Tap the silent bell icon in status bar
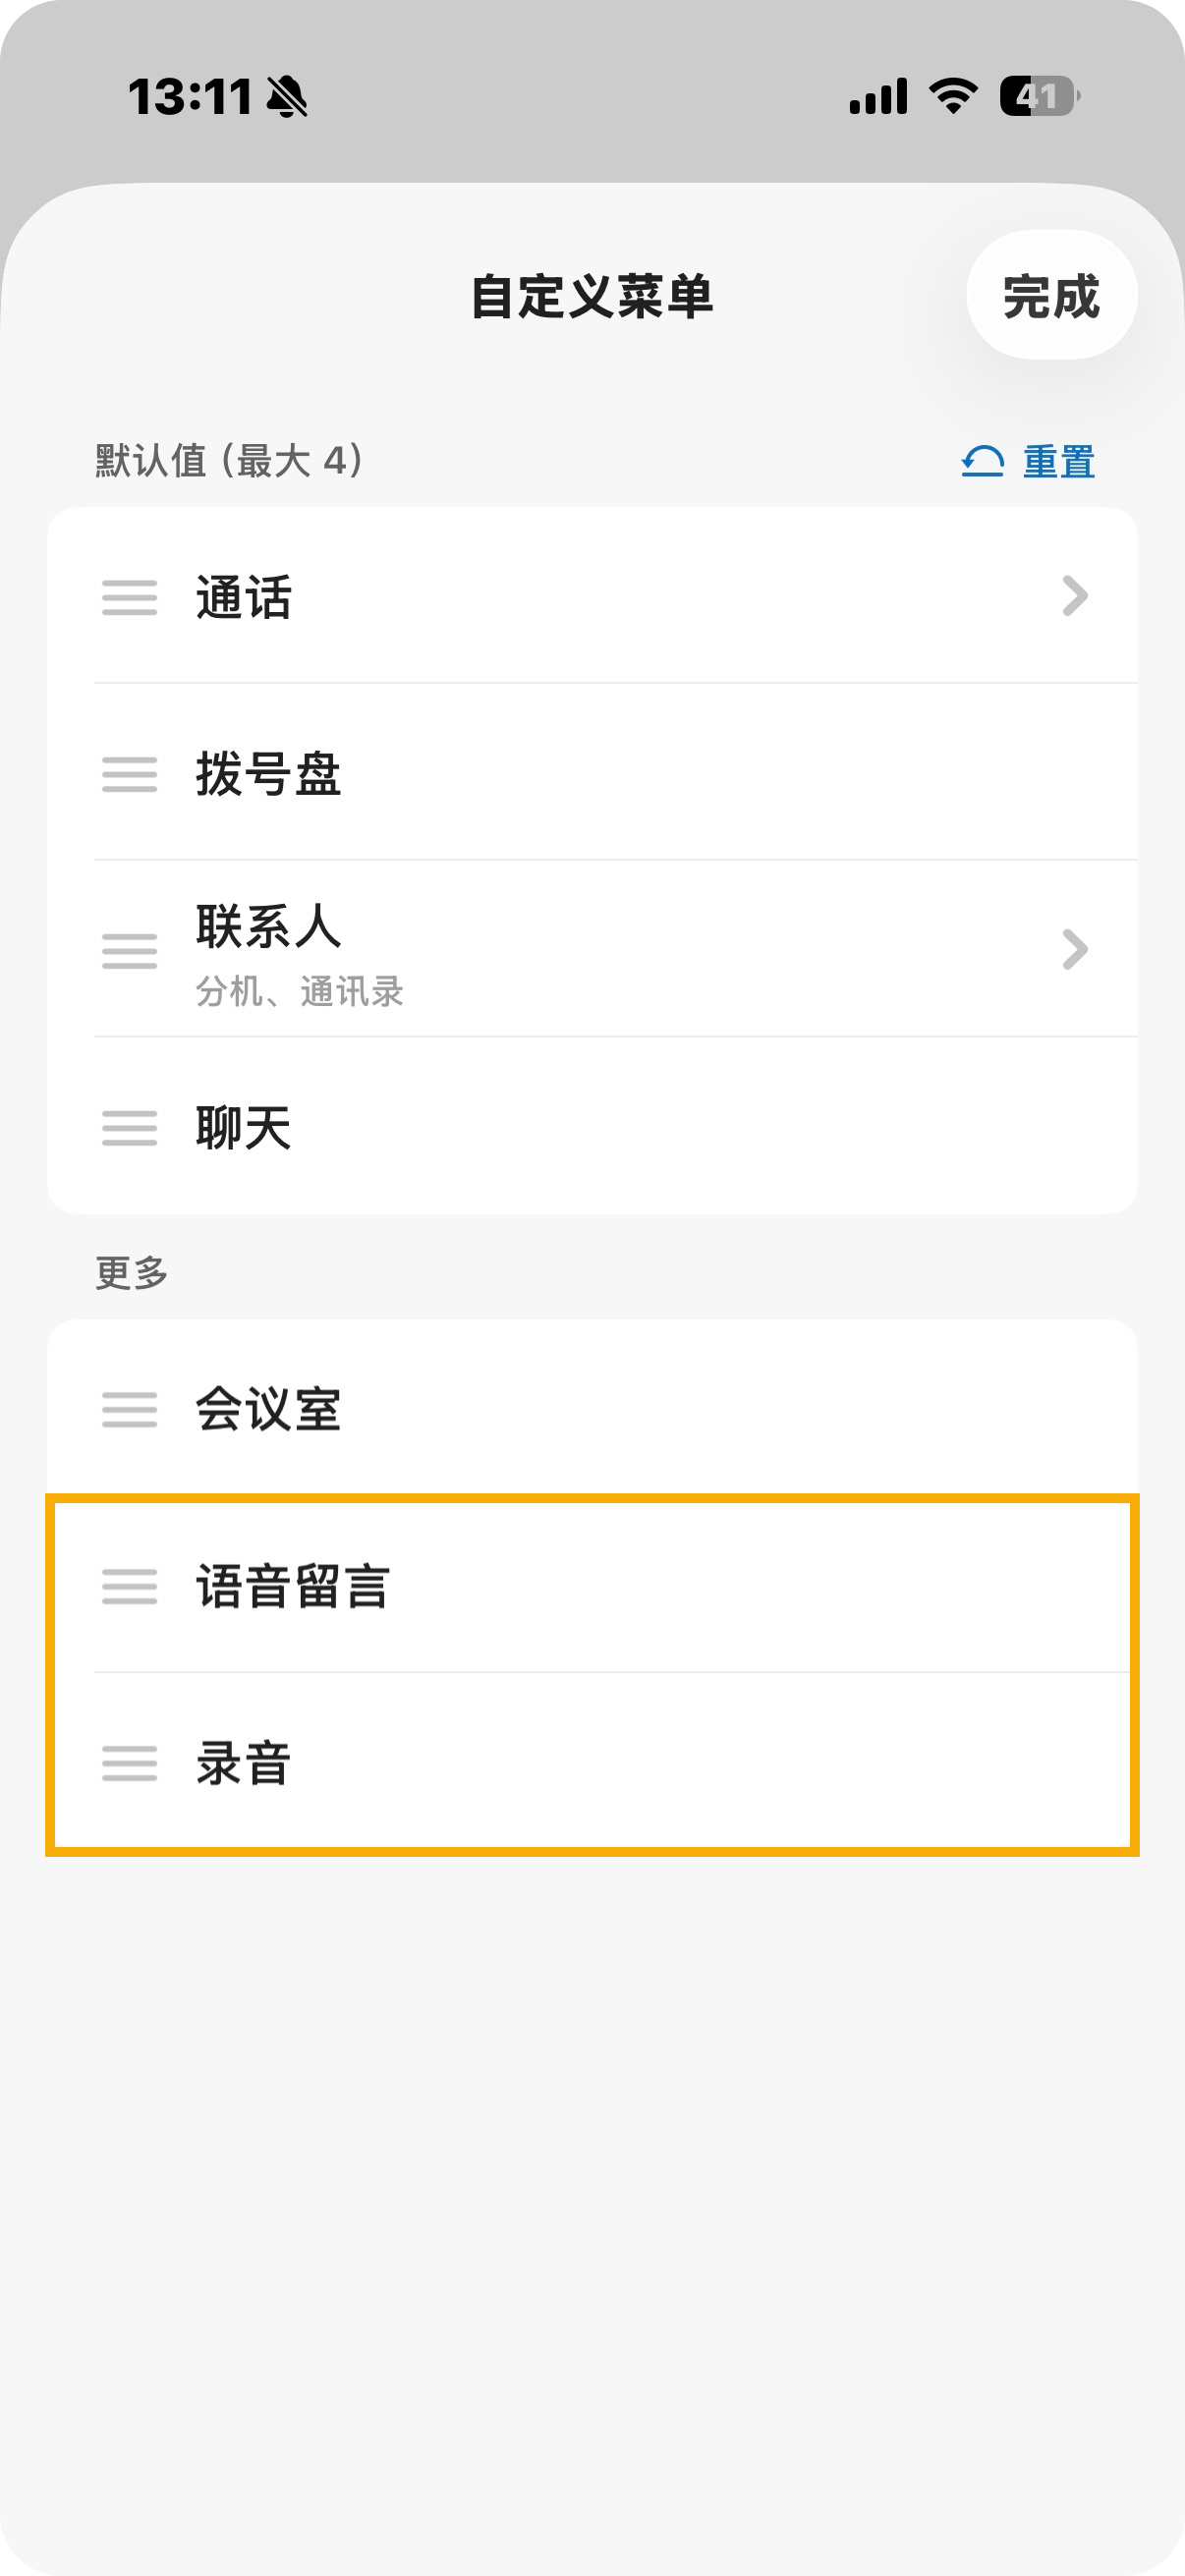 (x=287, y=97)
